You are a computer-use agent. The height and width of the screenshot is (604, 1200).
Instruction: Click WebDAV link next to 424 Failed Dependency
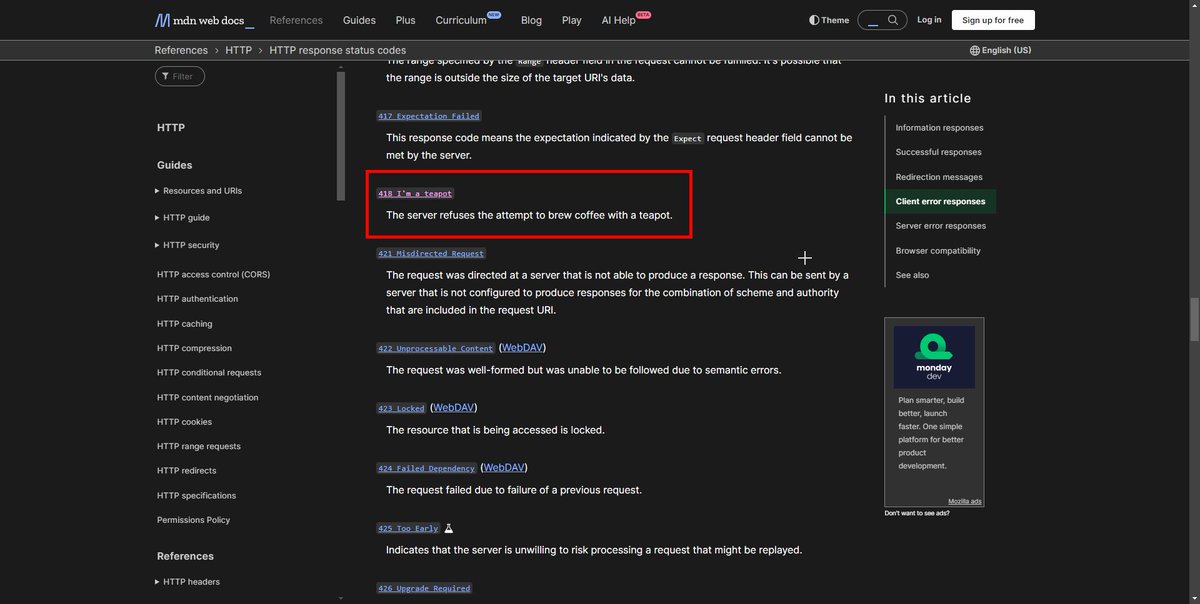[x=504, y=467]
